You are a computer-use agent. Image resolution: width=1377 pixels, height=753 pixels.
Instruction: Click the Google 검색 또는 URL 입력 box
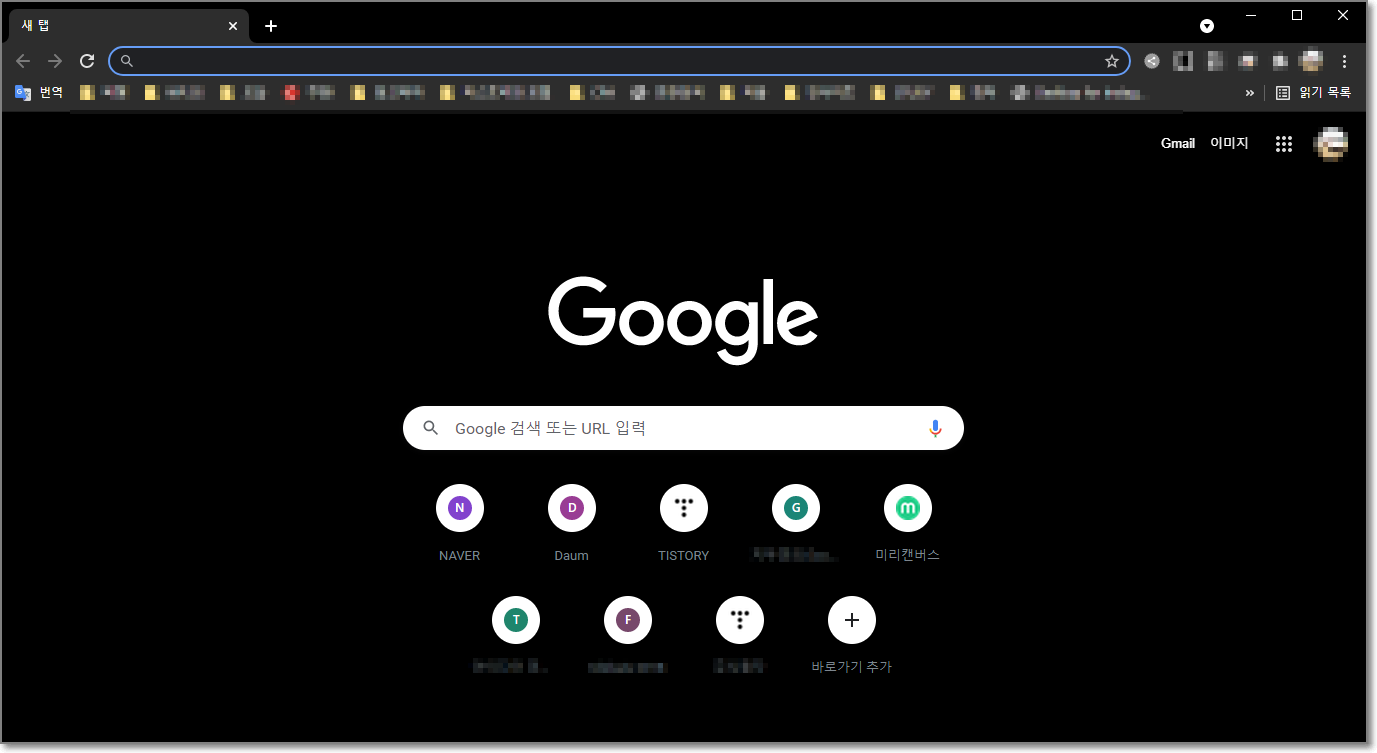coord(683,428)
